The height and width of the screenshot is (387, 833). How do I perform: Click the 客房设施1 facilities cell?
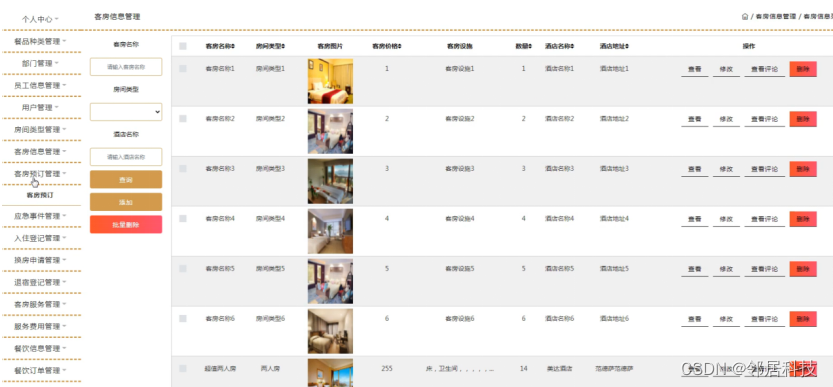pos(460,69)
